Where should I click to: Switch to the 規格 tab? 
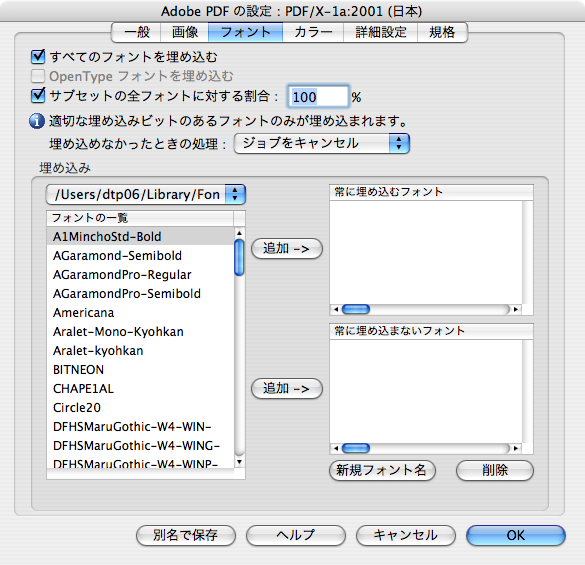click(442, 32)
